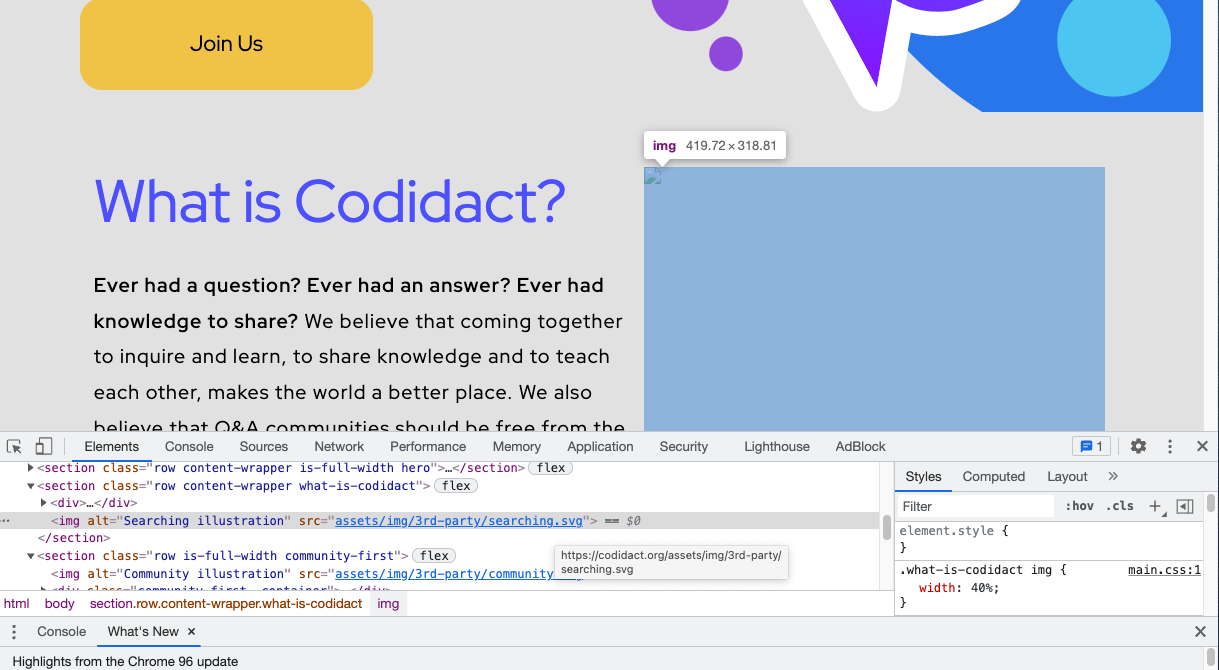Click the Join Us button
This screenshot has width=1219, height=670.
(226, 44)
